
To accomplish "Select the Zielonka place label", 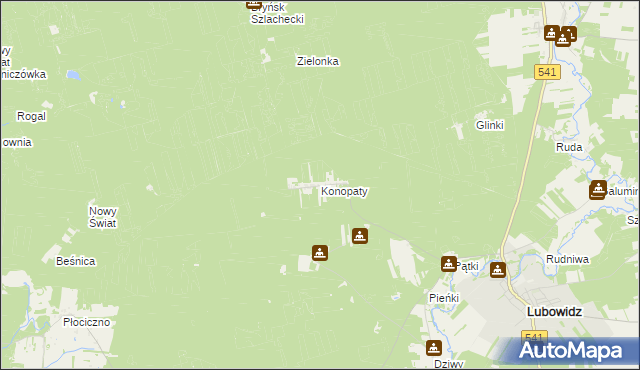I will [x=318, y=61].
